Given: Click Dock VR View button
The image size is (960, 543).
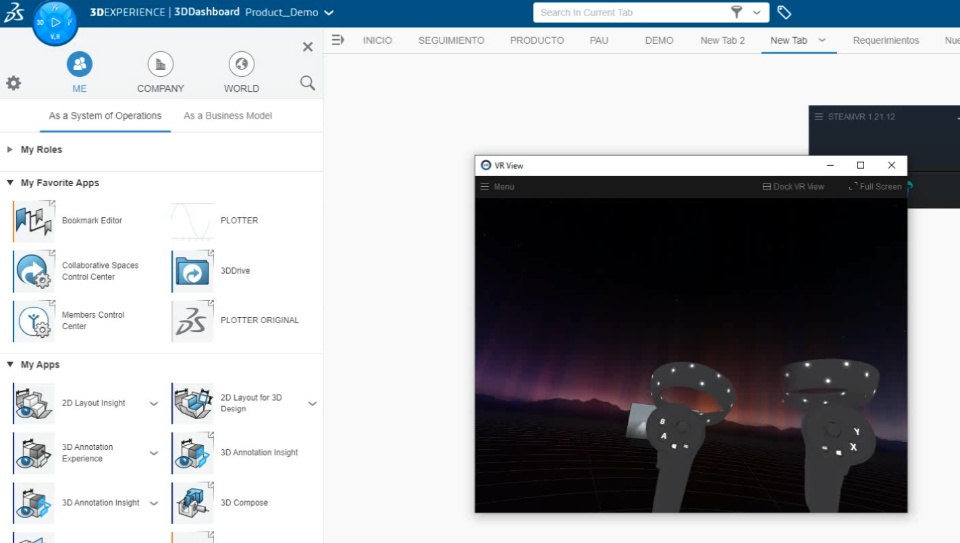Looking at the screenshot, I should [793, 187].
